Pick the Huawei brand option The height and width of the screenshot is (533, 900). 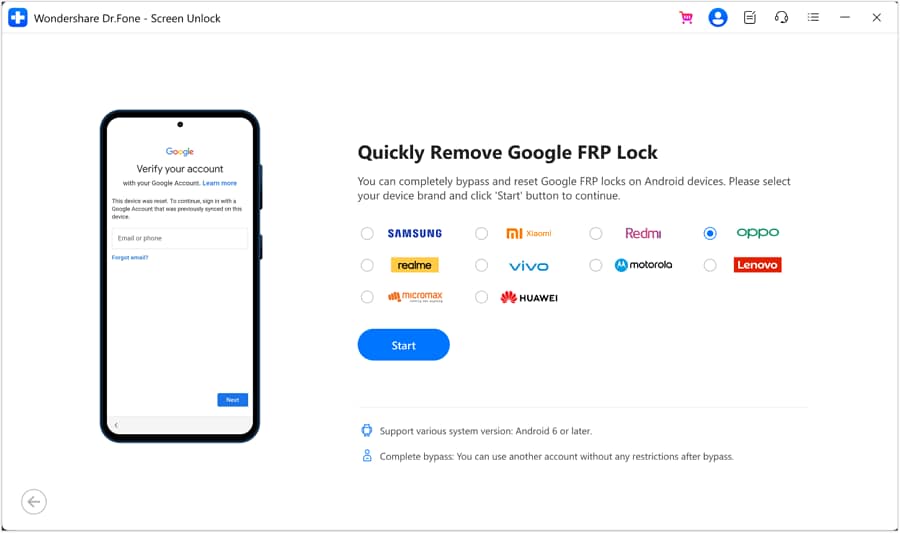pyautogui.click(x=482, y=297)
